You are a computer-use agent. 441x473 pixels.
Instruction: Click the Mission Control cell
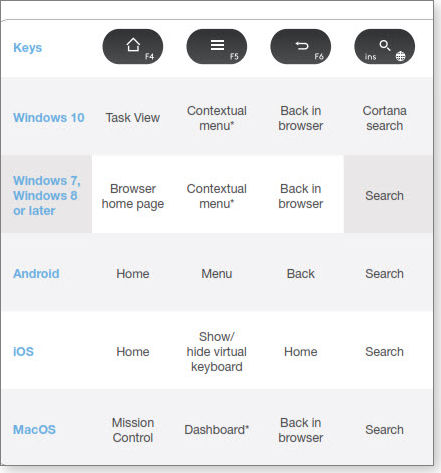pos(133,430)
